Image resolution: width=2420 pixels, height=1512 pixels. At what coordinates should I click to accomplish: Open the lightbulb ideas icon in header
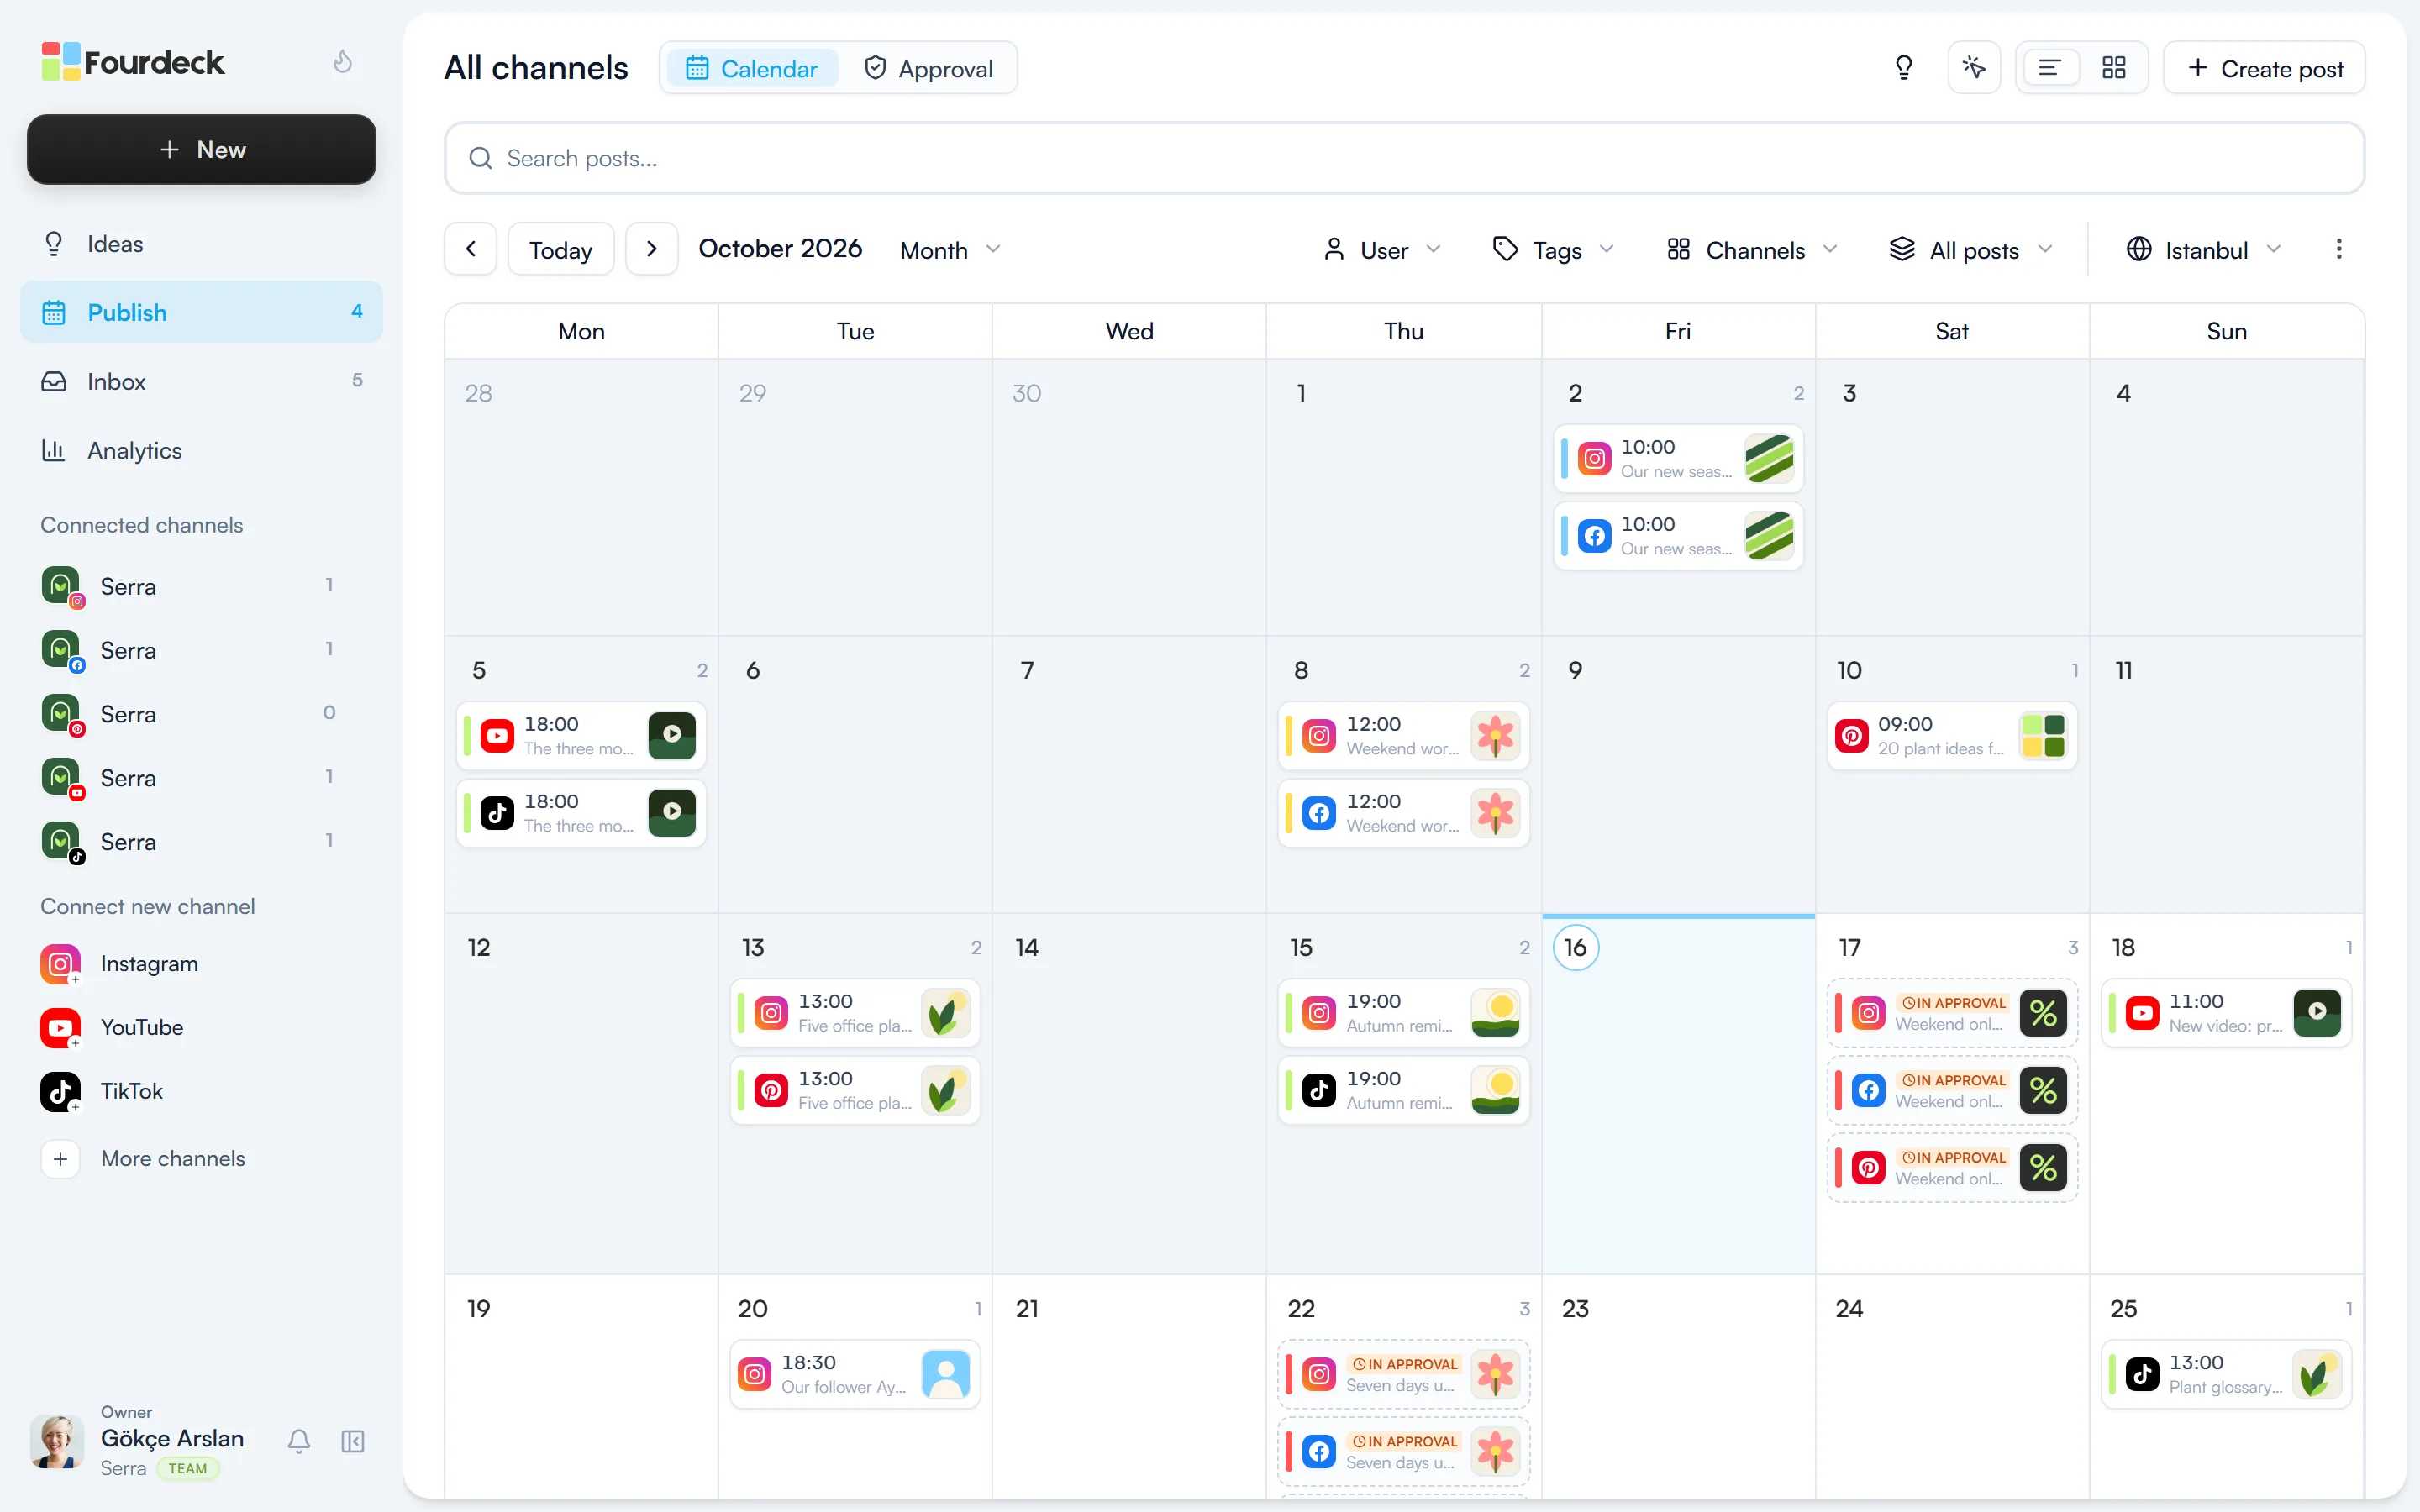[1903, 68]
